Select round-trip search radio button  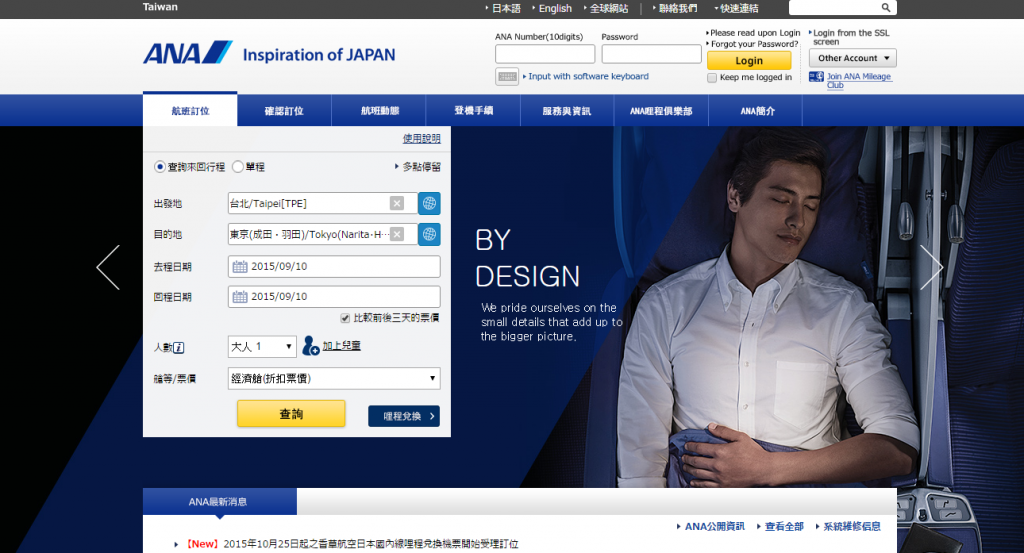click(x=159, y=166)
